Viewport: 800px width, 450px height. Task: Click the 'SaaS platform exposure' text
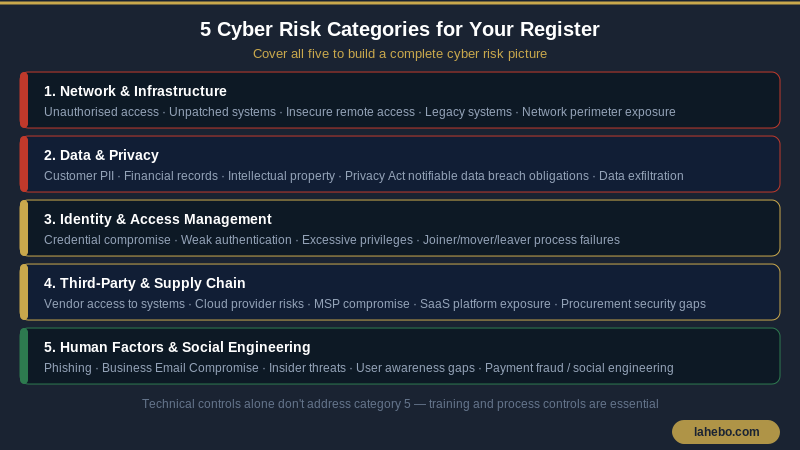coord(485,304)
